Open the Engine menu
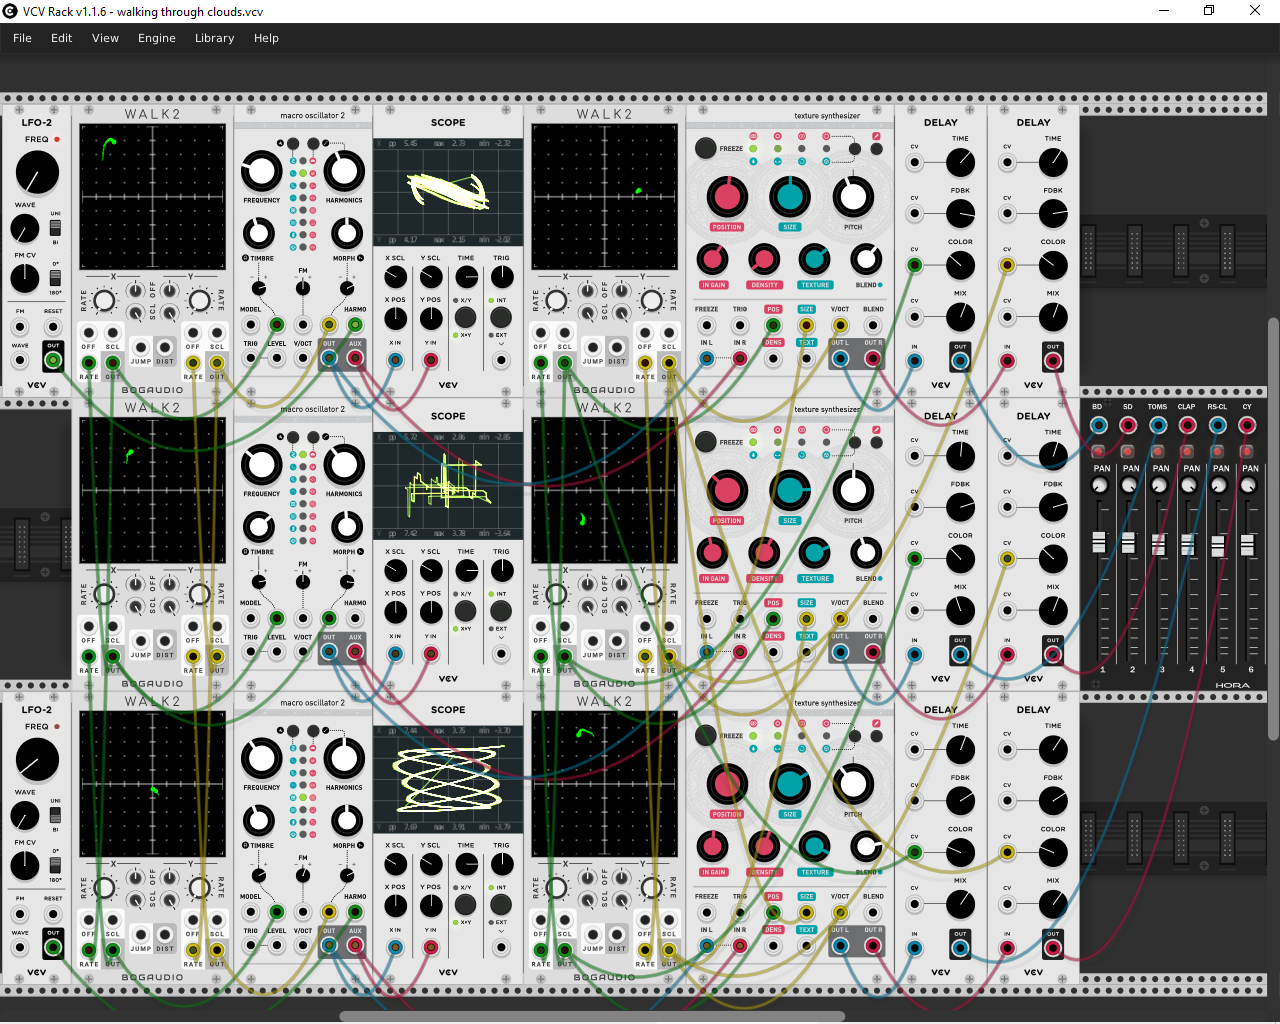 pyautogui.click(x=157, y=38)
